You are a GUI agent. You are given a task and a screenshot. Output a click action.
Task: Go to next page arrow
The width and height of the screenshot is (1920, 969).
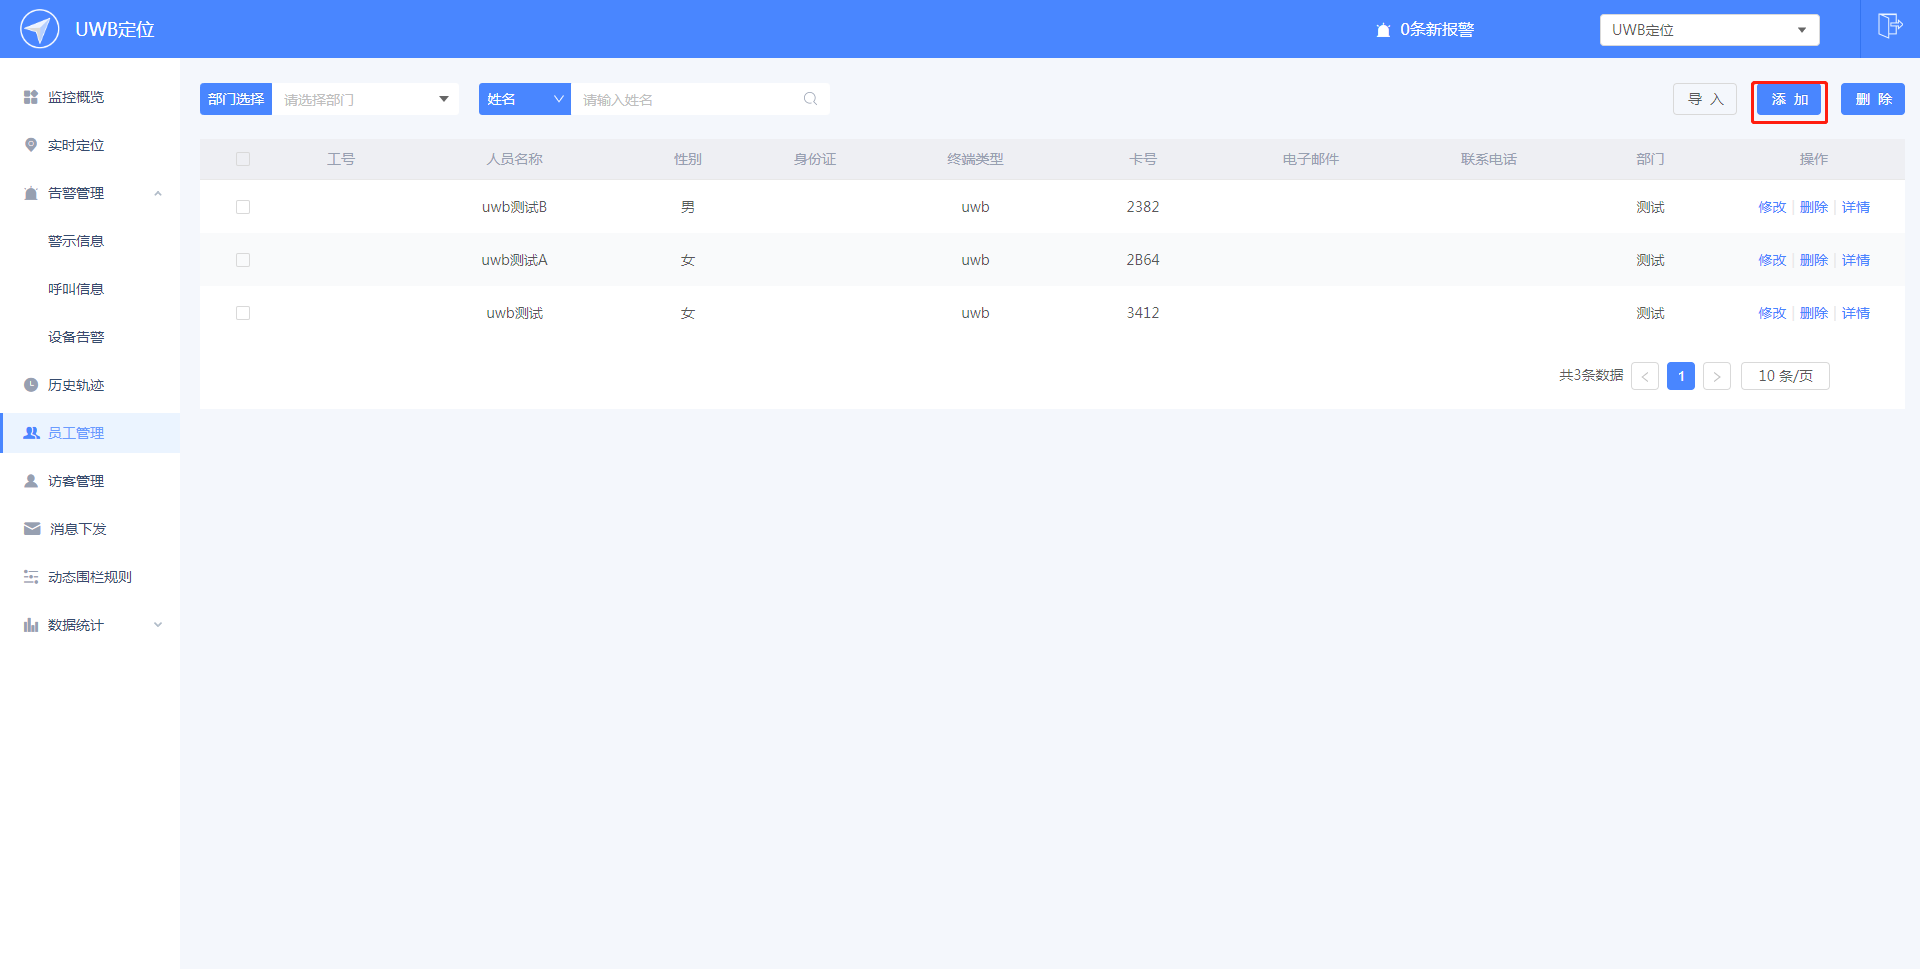1717,376
